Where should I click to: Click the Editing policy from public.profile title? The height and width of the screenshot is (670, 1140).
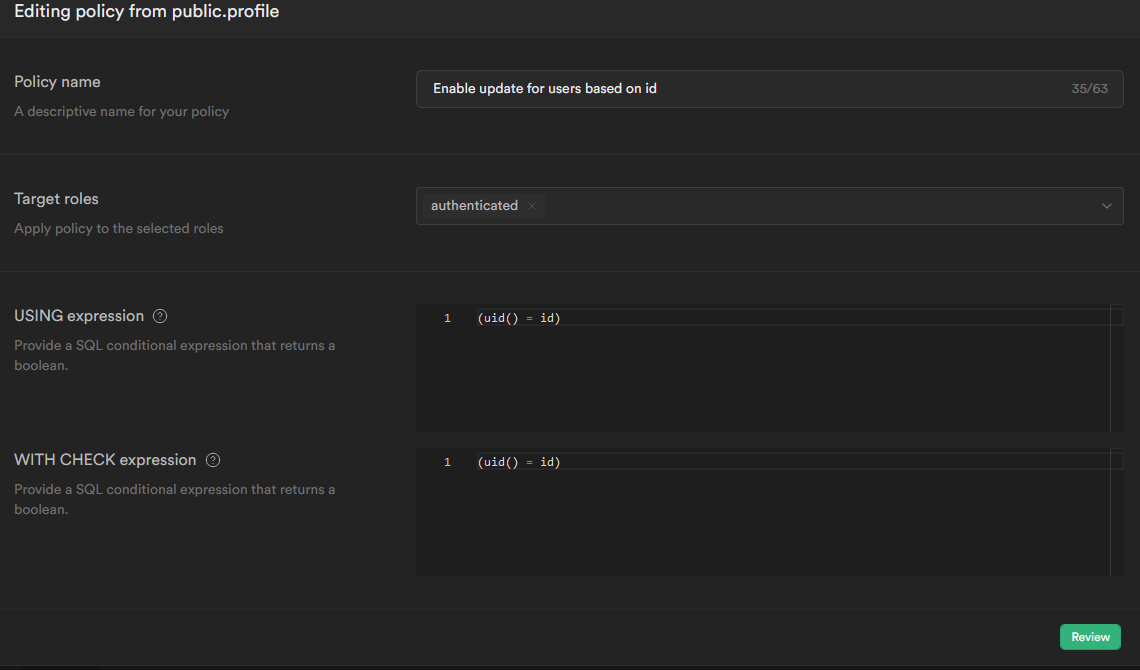(147, 12)
